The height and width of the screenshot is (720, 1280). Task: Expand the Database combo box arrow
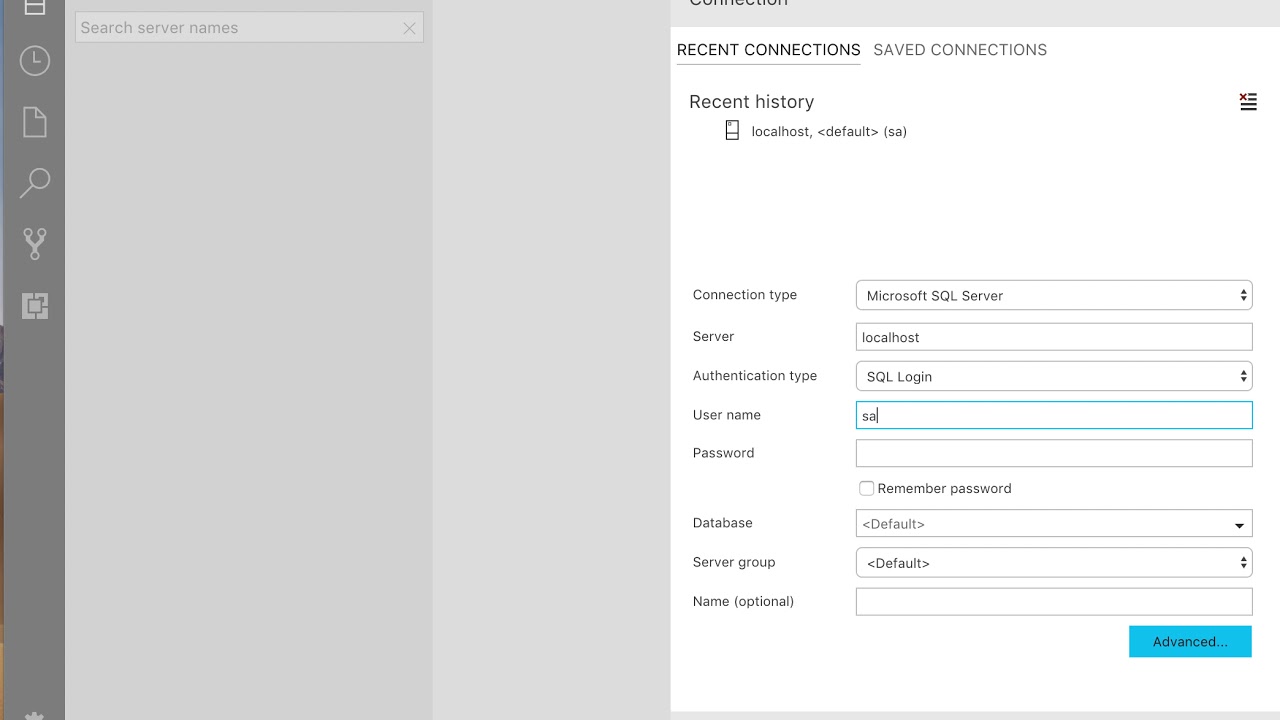coord(1239,524)
